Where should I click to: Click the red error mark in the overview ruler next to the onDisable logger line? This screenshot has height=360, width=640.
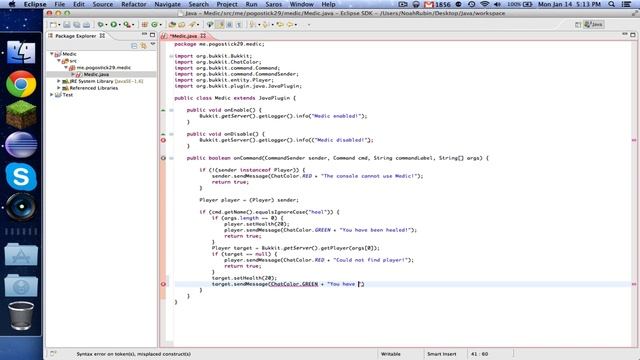634,140
